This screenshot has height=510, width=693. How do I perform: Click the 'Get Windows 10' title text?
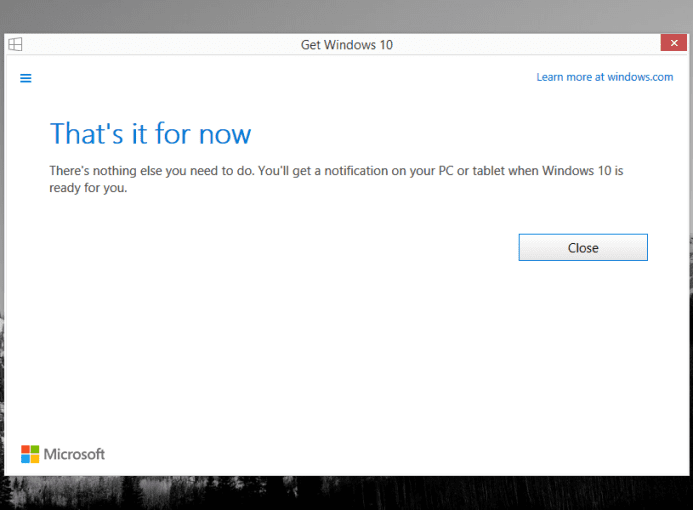click(346, 45)
